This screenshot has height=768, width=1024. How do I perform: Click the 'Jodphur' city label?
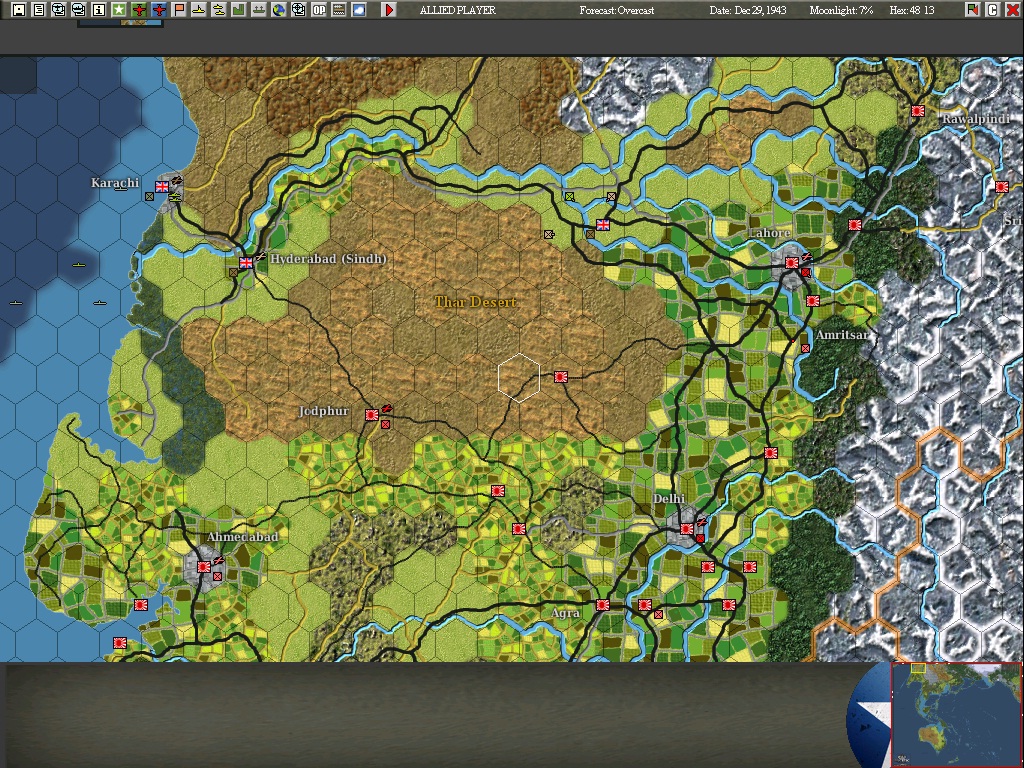pyautogui.click(x=324, y=411)
